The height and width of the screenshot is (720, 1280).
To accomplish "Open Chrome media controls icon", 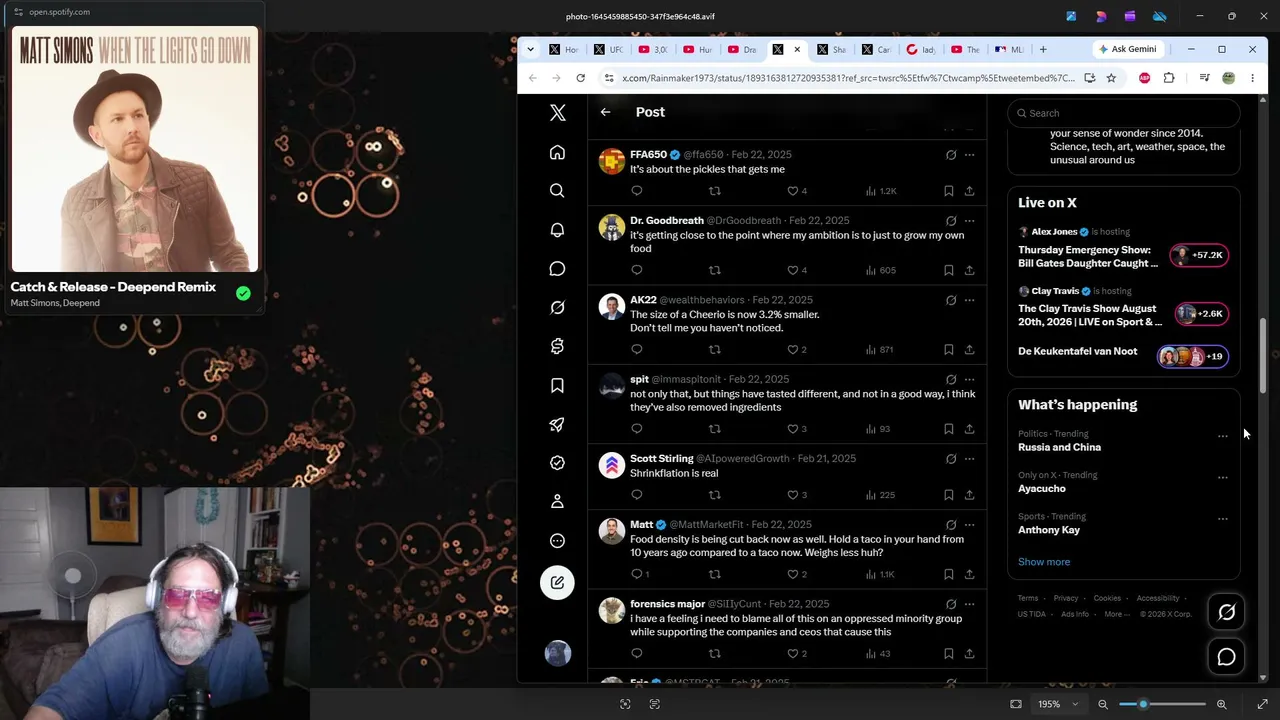I will coord(1204,78).
